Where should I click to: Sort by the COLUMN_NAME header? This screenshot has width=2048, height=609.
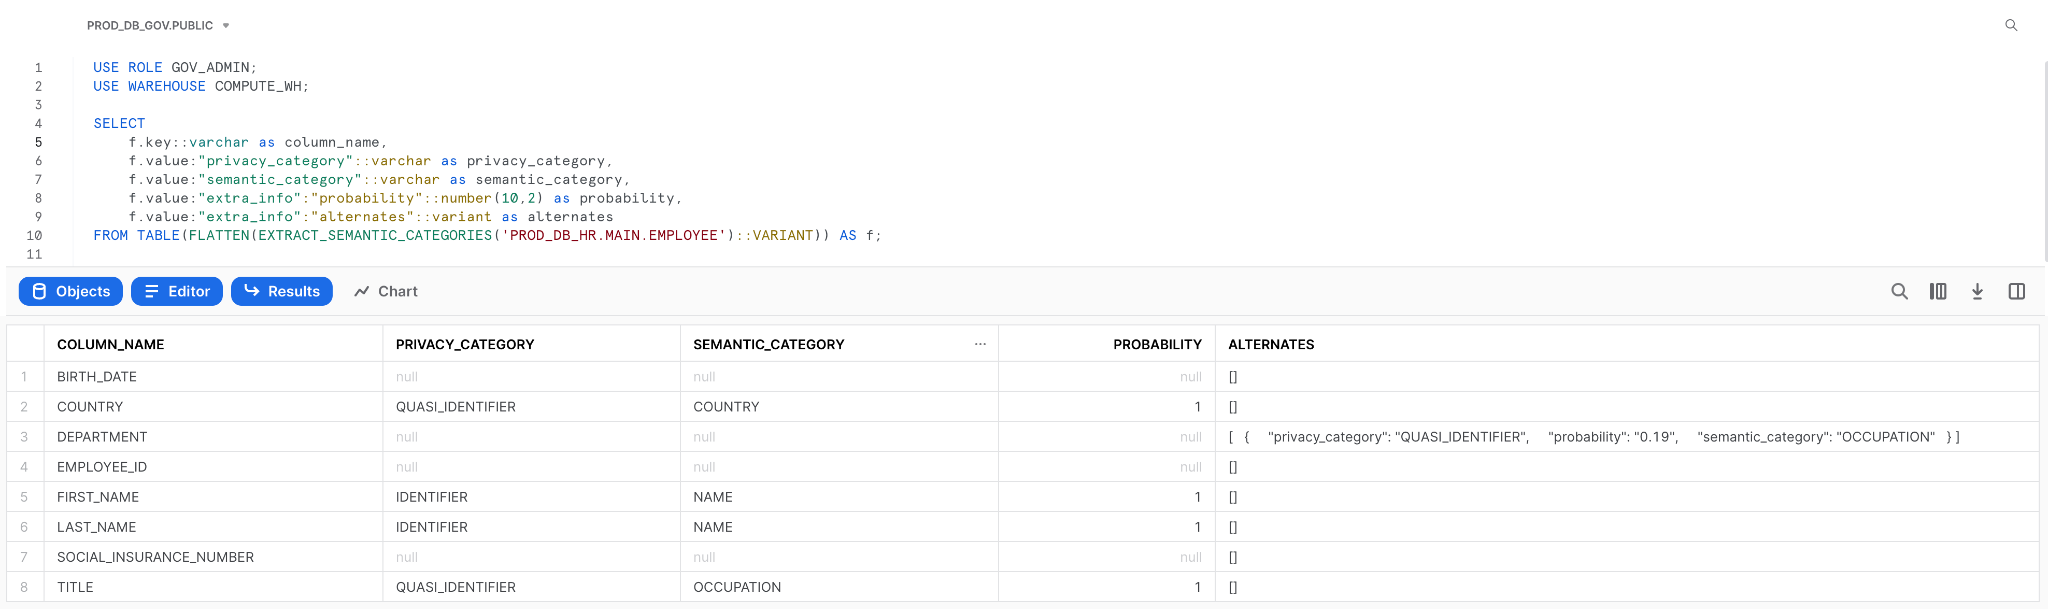[x=111, y=344]
